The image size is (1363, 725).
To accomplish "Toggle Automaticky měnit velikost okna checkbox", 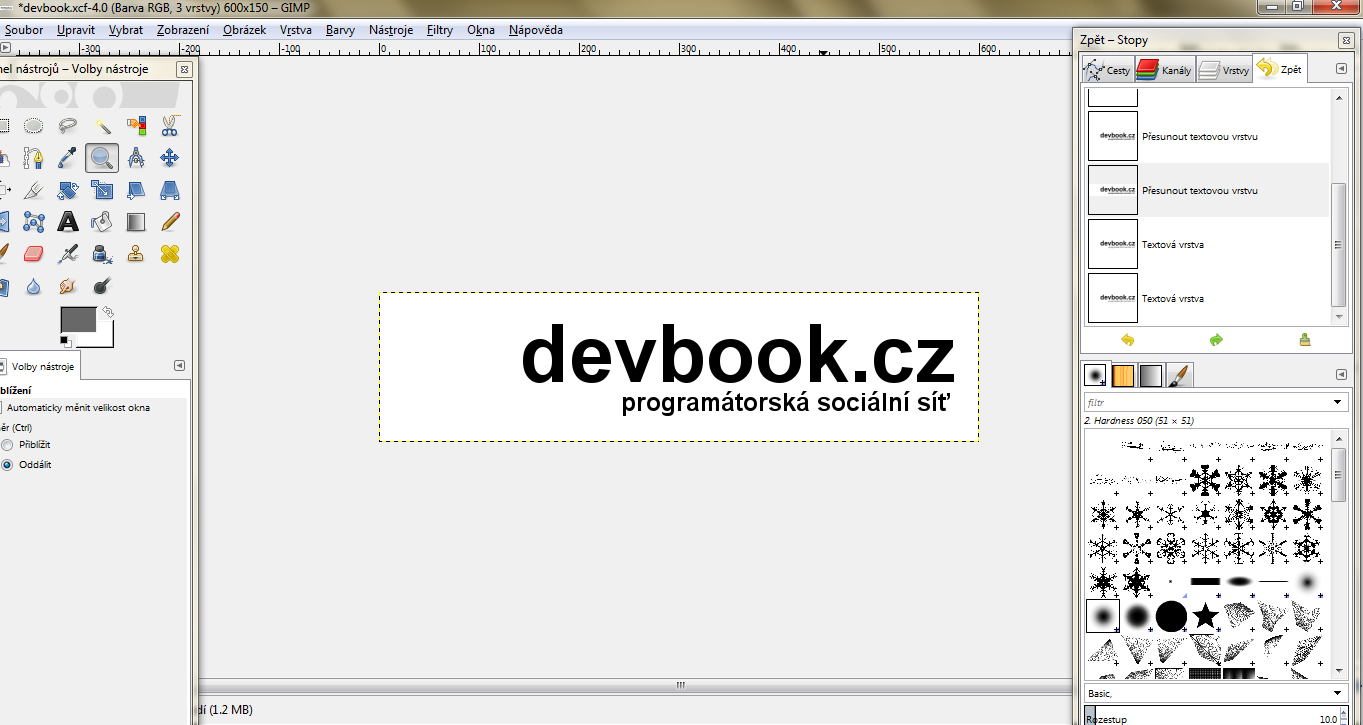I will click(x=2, y=408).
